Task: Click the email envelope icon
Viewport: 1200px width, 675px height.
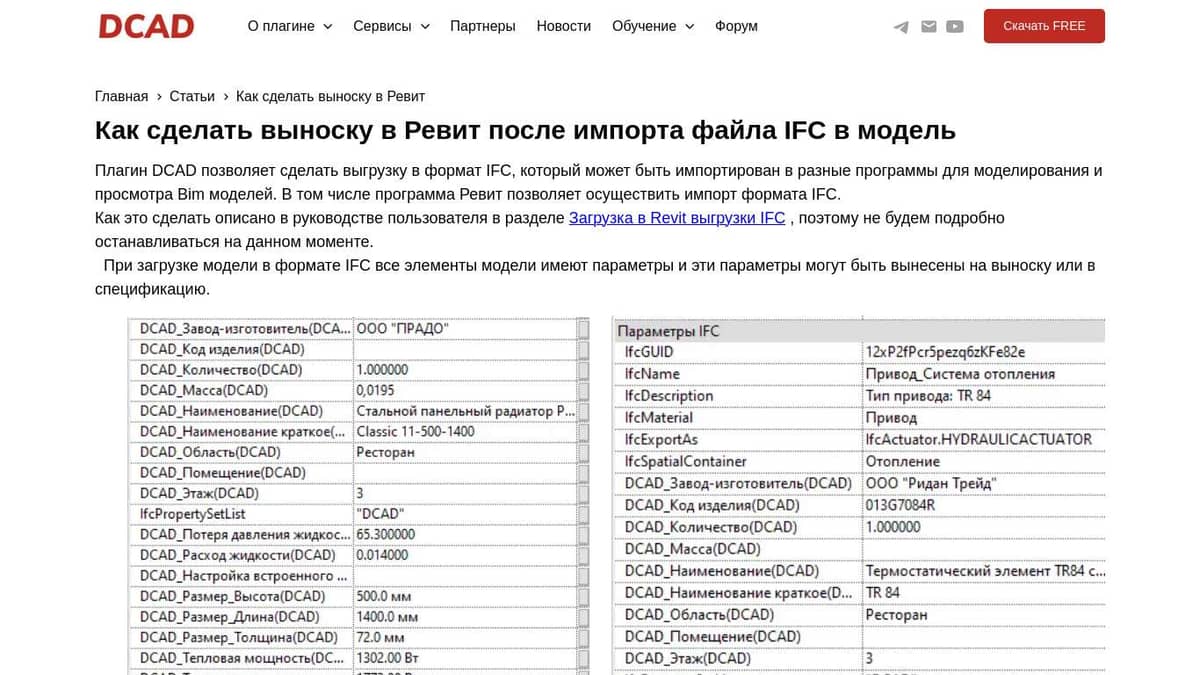Action: [x=929, y=27]
